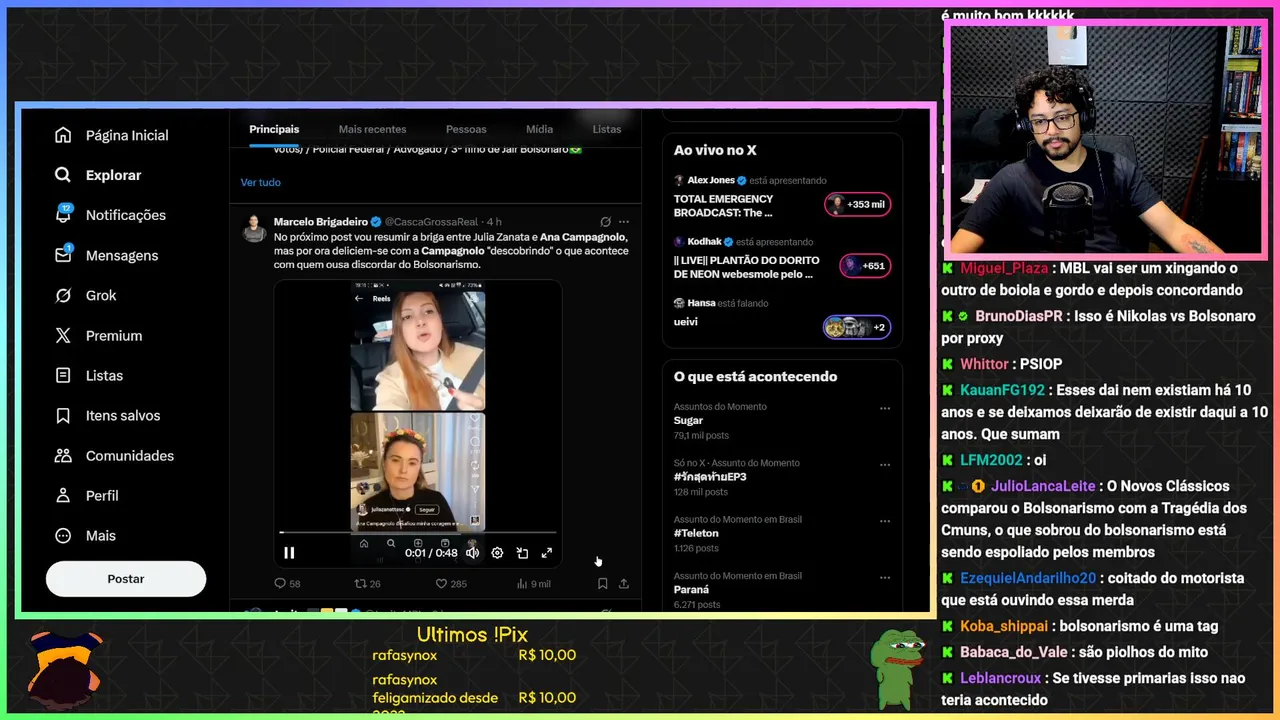Switch to the Mídia tab
This screenshot has height=720, width=1280.
[539, 129]
